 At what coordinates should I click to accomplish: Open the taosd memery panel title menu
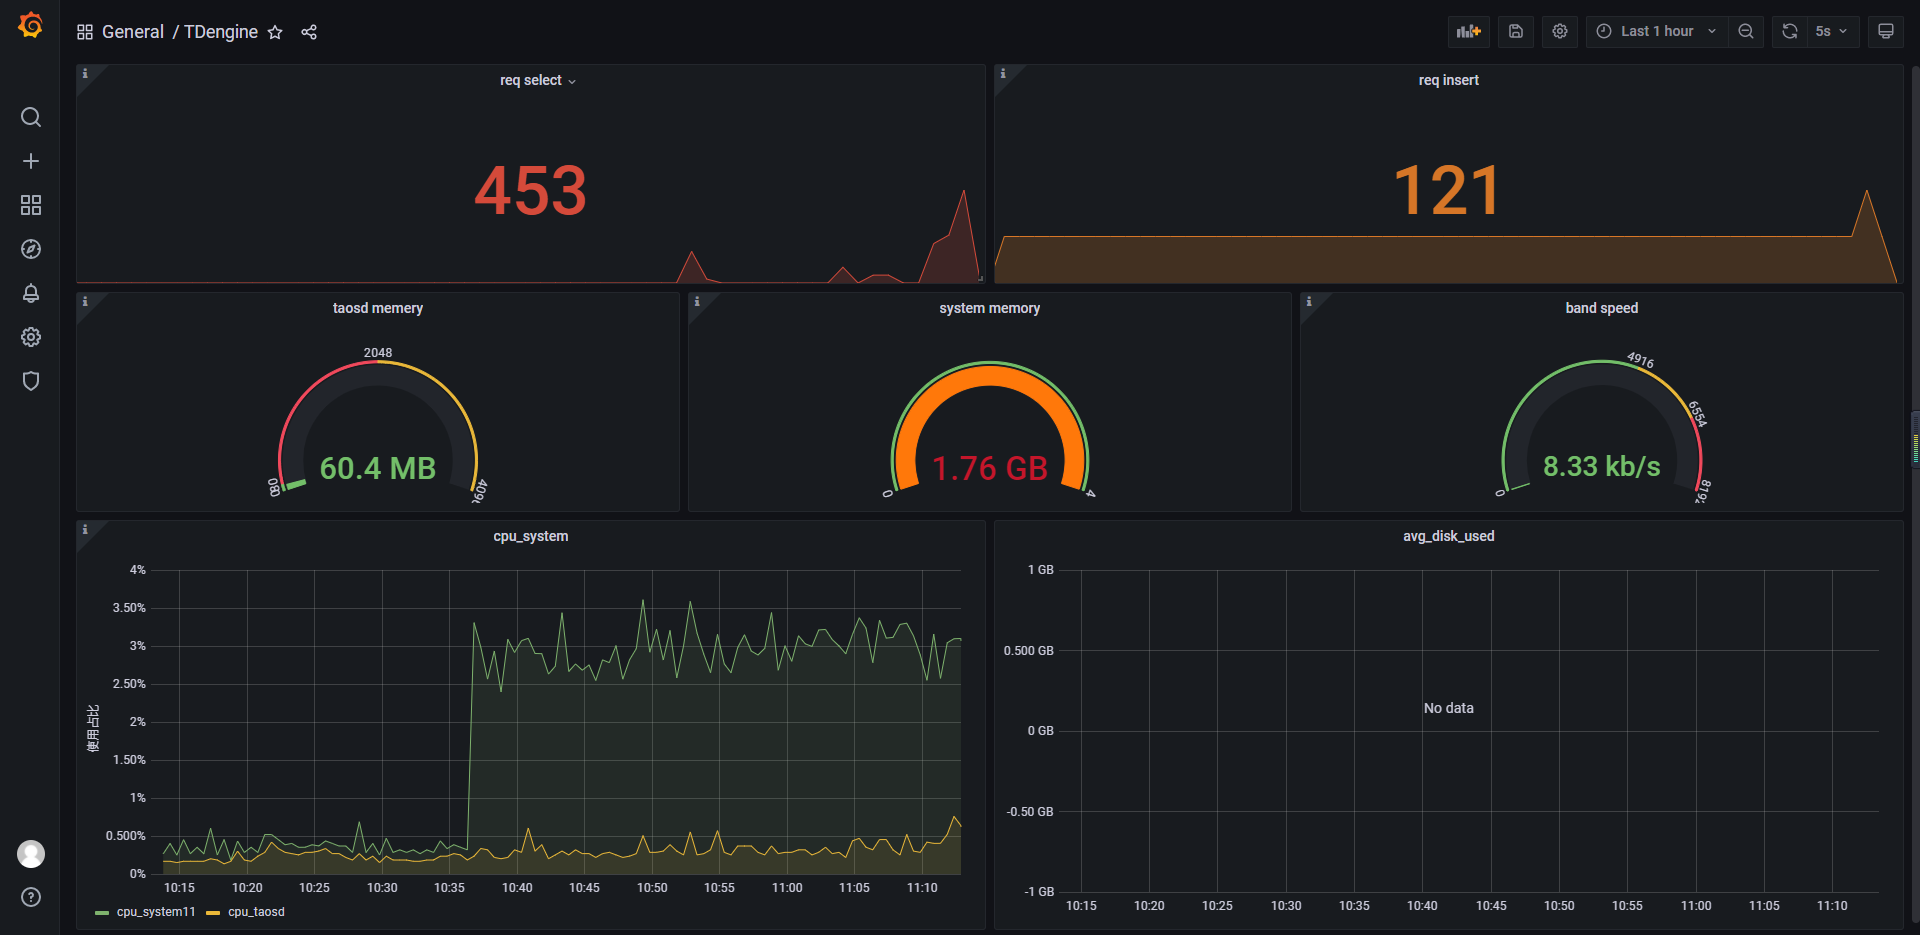[x=378, y=308]
